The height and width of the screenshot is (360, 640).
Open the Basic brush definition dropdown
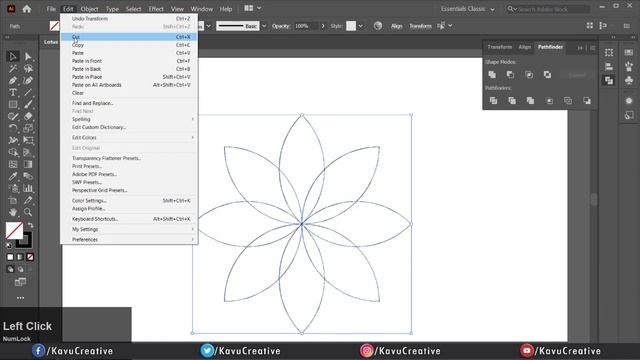pos(264,26)
